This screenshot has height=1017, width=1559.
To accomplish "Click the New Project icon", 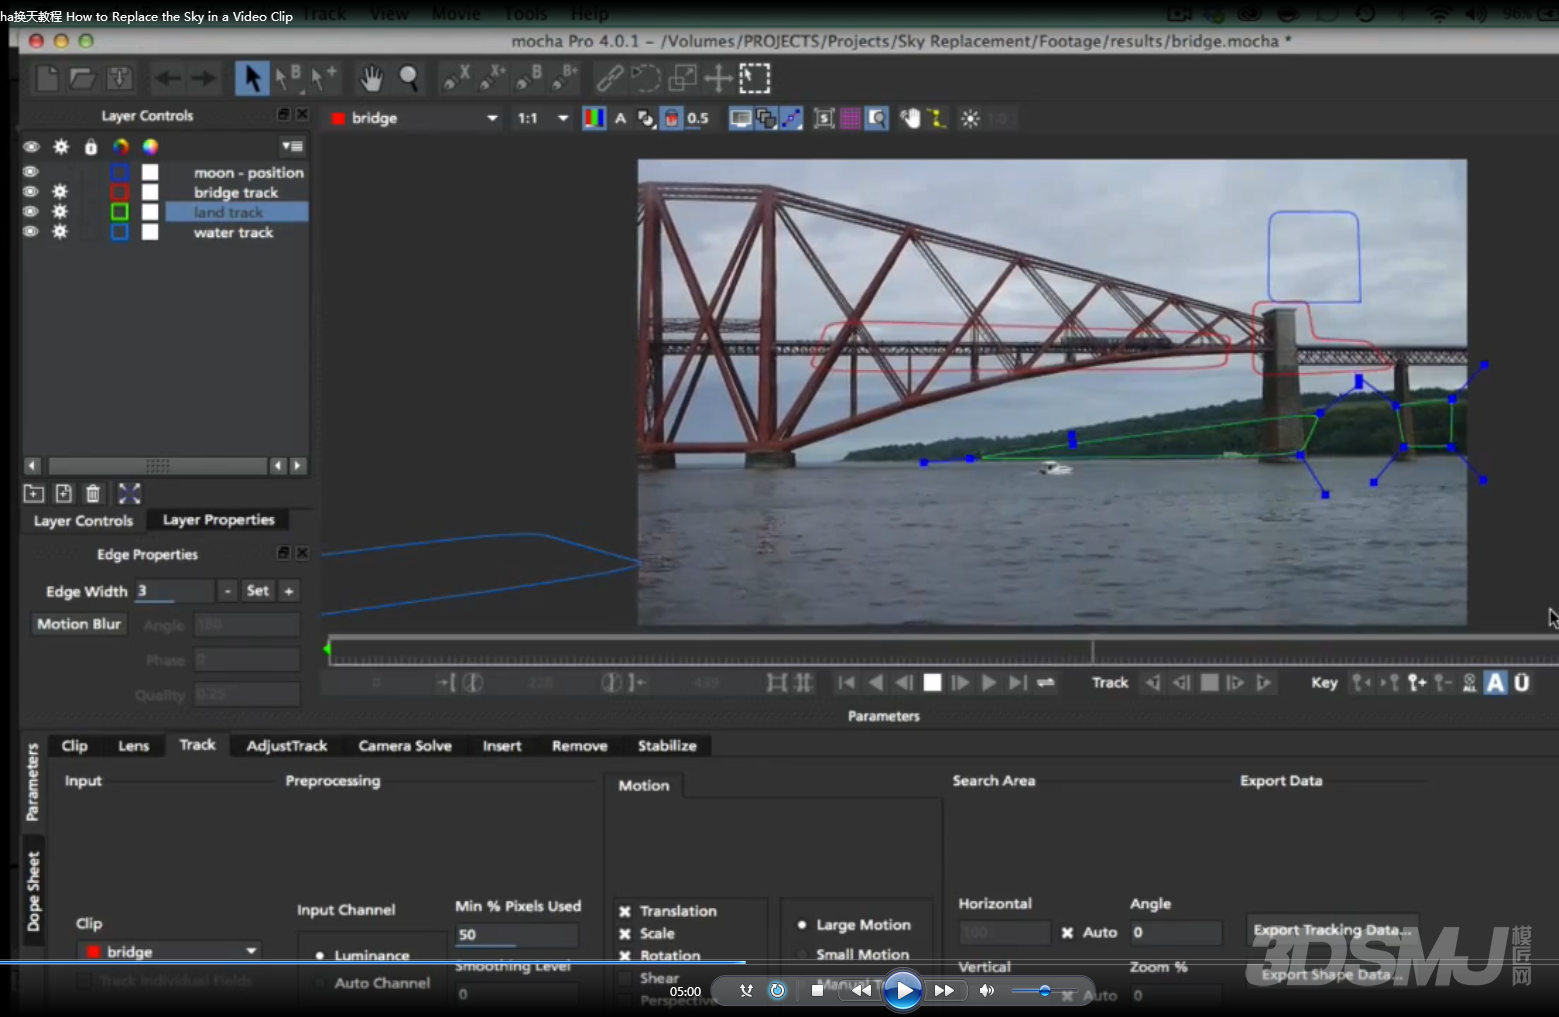I will pos(47,78).
